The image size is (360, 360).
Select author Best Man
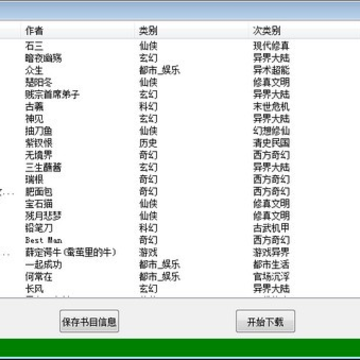44,240
